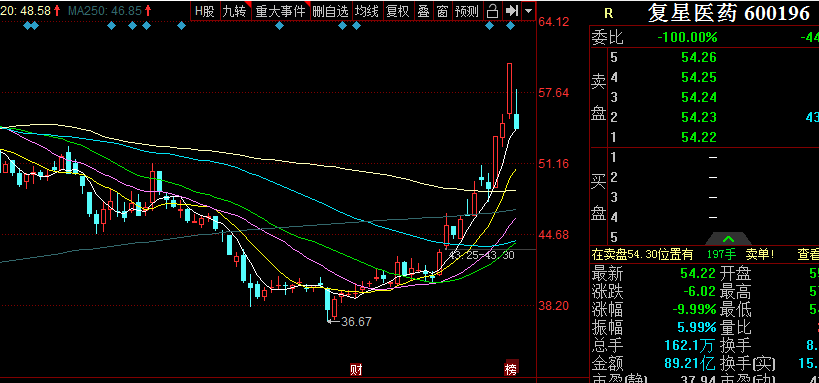
Task: Click the 36.67 low price label
Action: coord(356,322)
